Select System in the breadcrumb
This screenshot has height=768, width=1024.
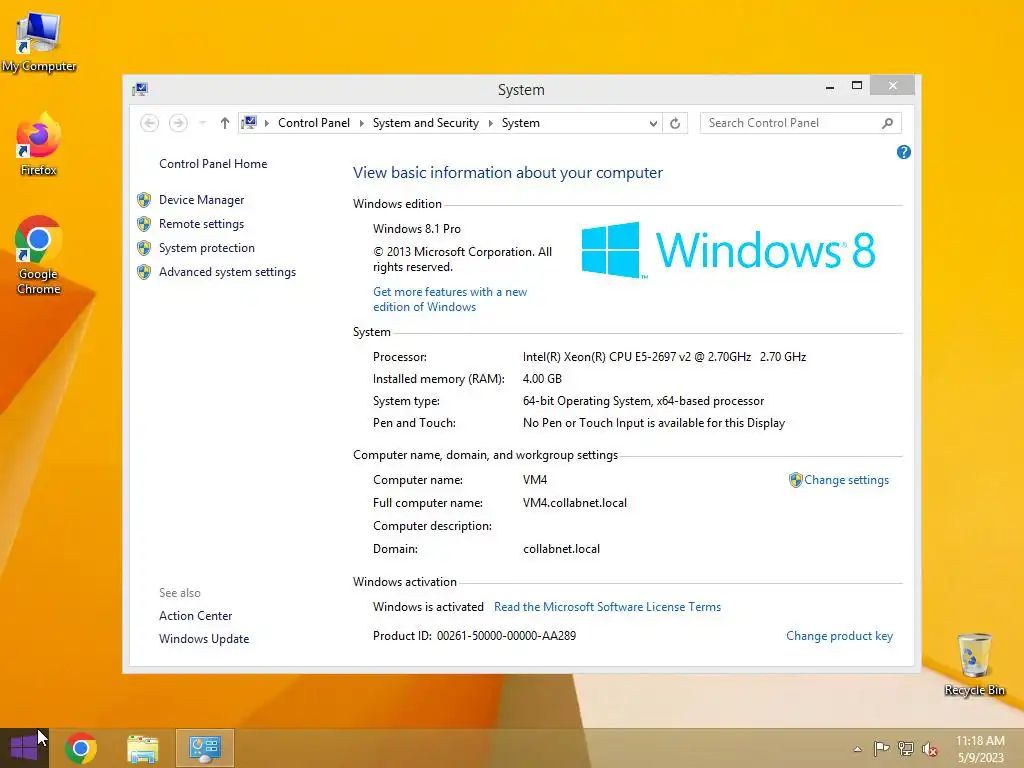[x=520, y=123]
